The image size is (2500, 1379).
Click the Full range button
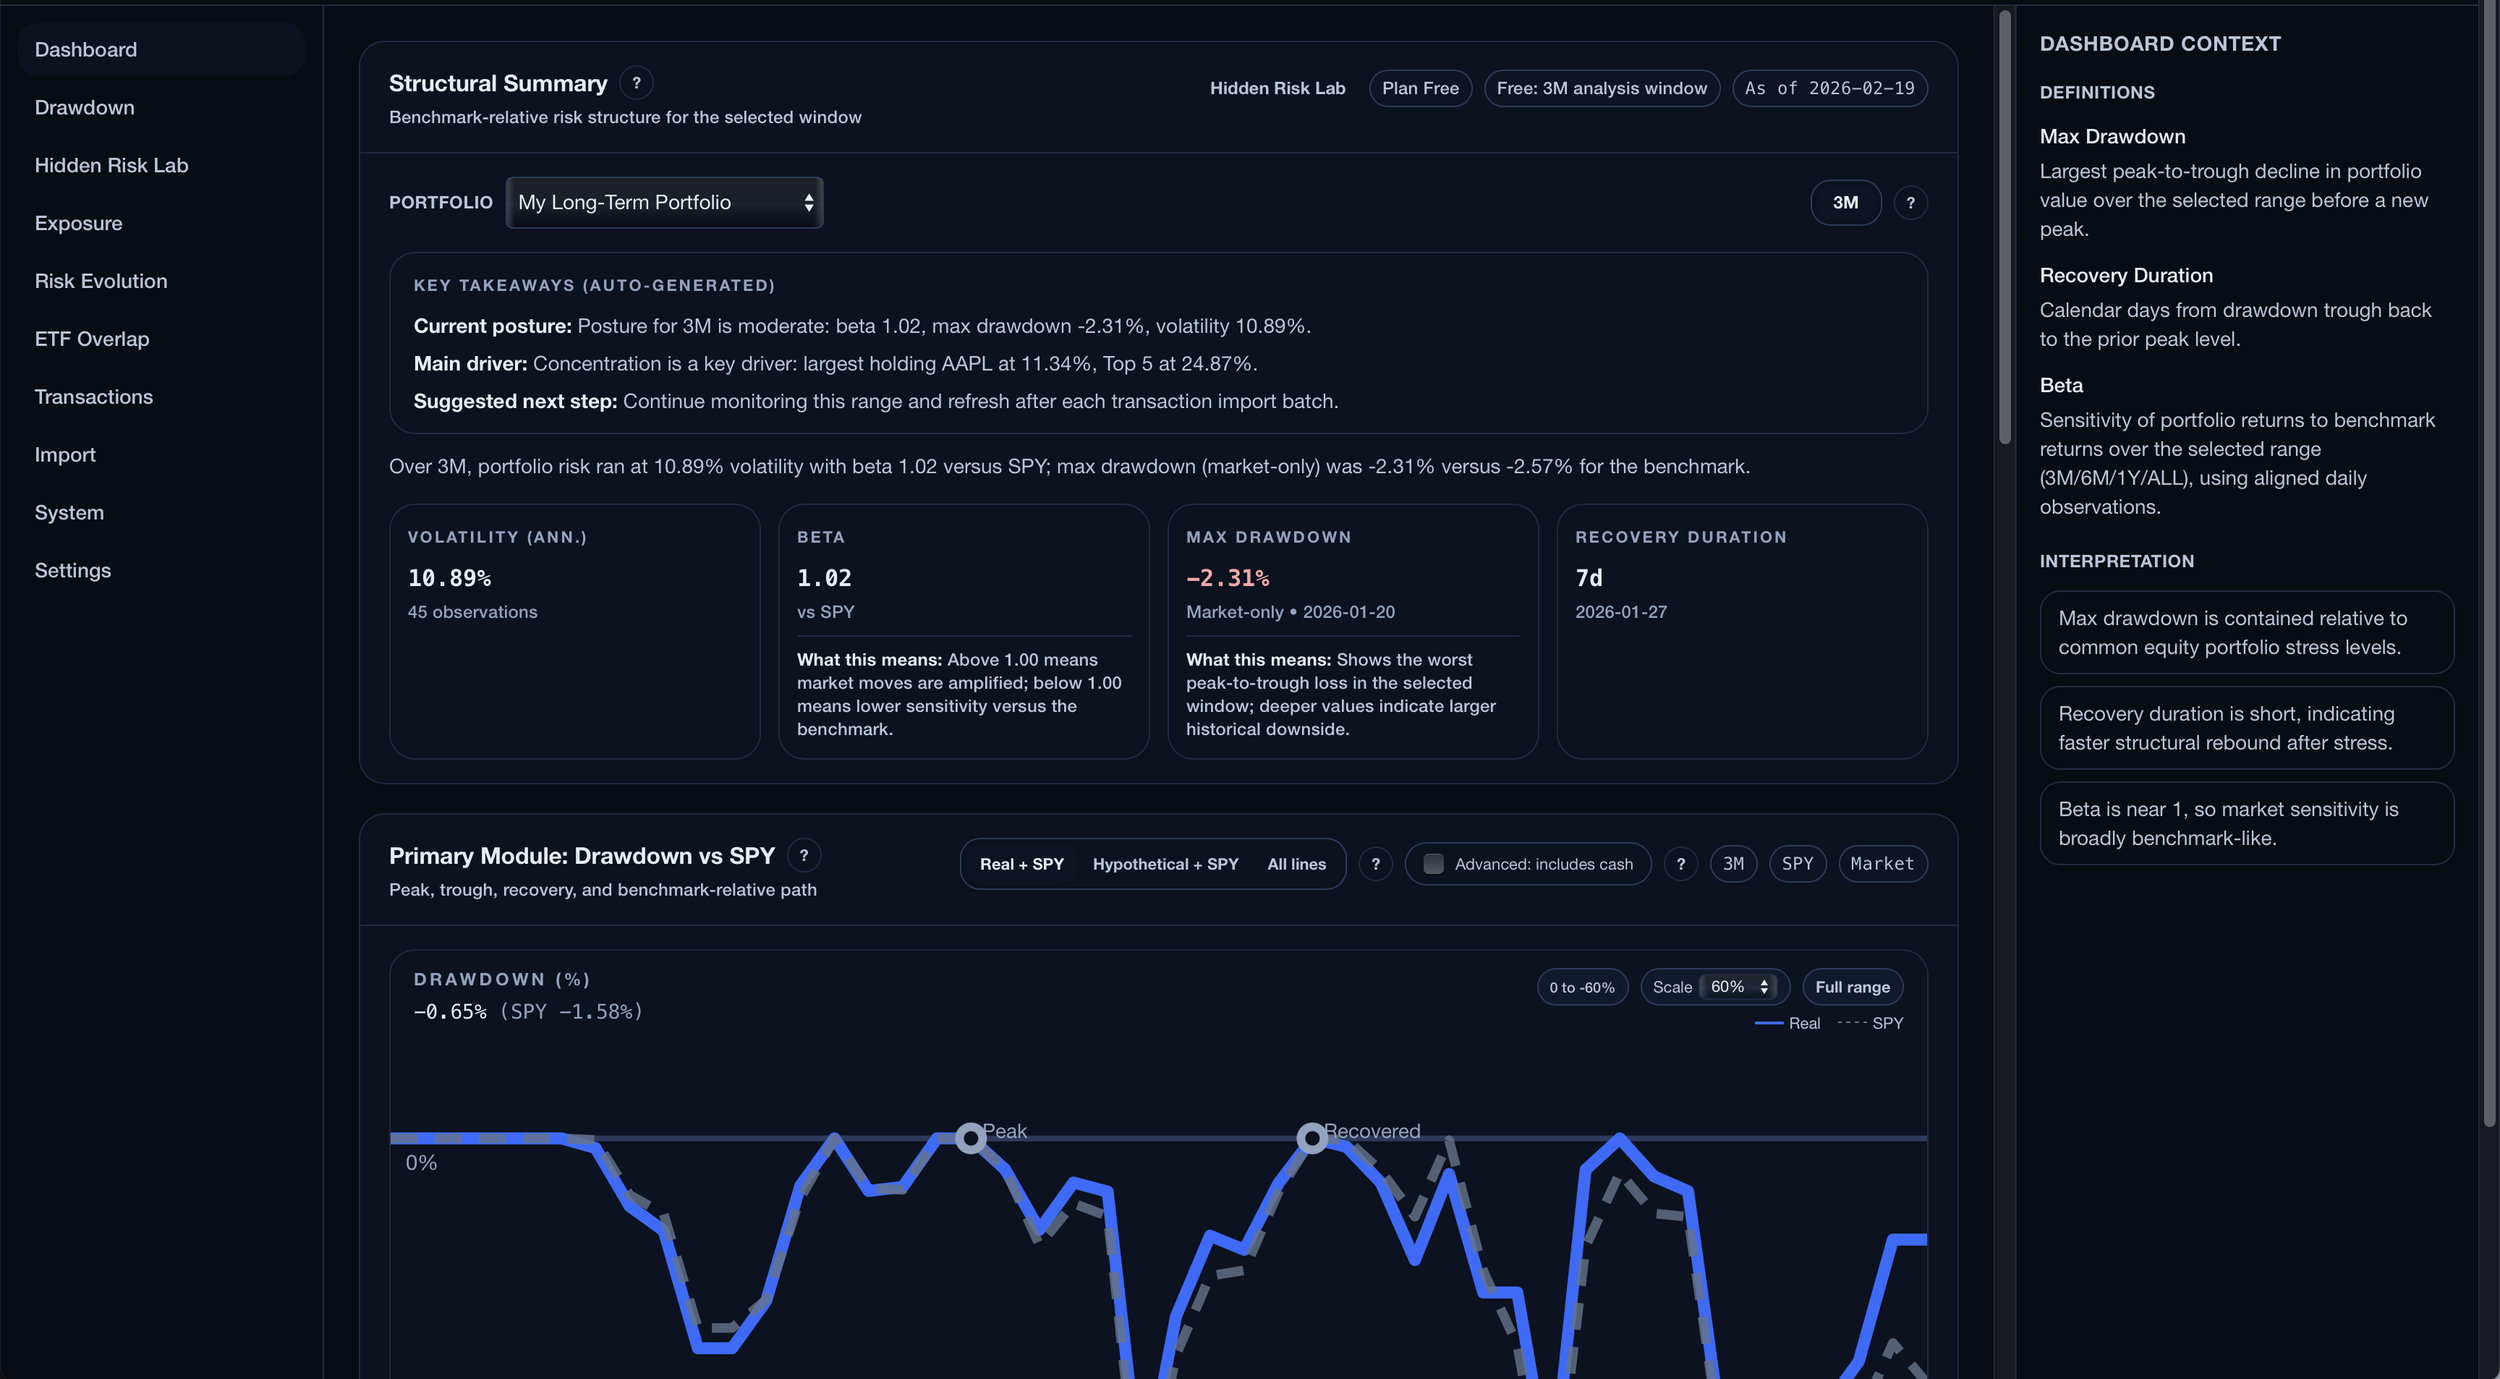(1852, 987)
